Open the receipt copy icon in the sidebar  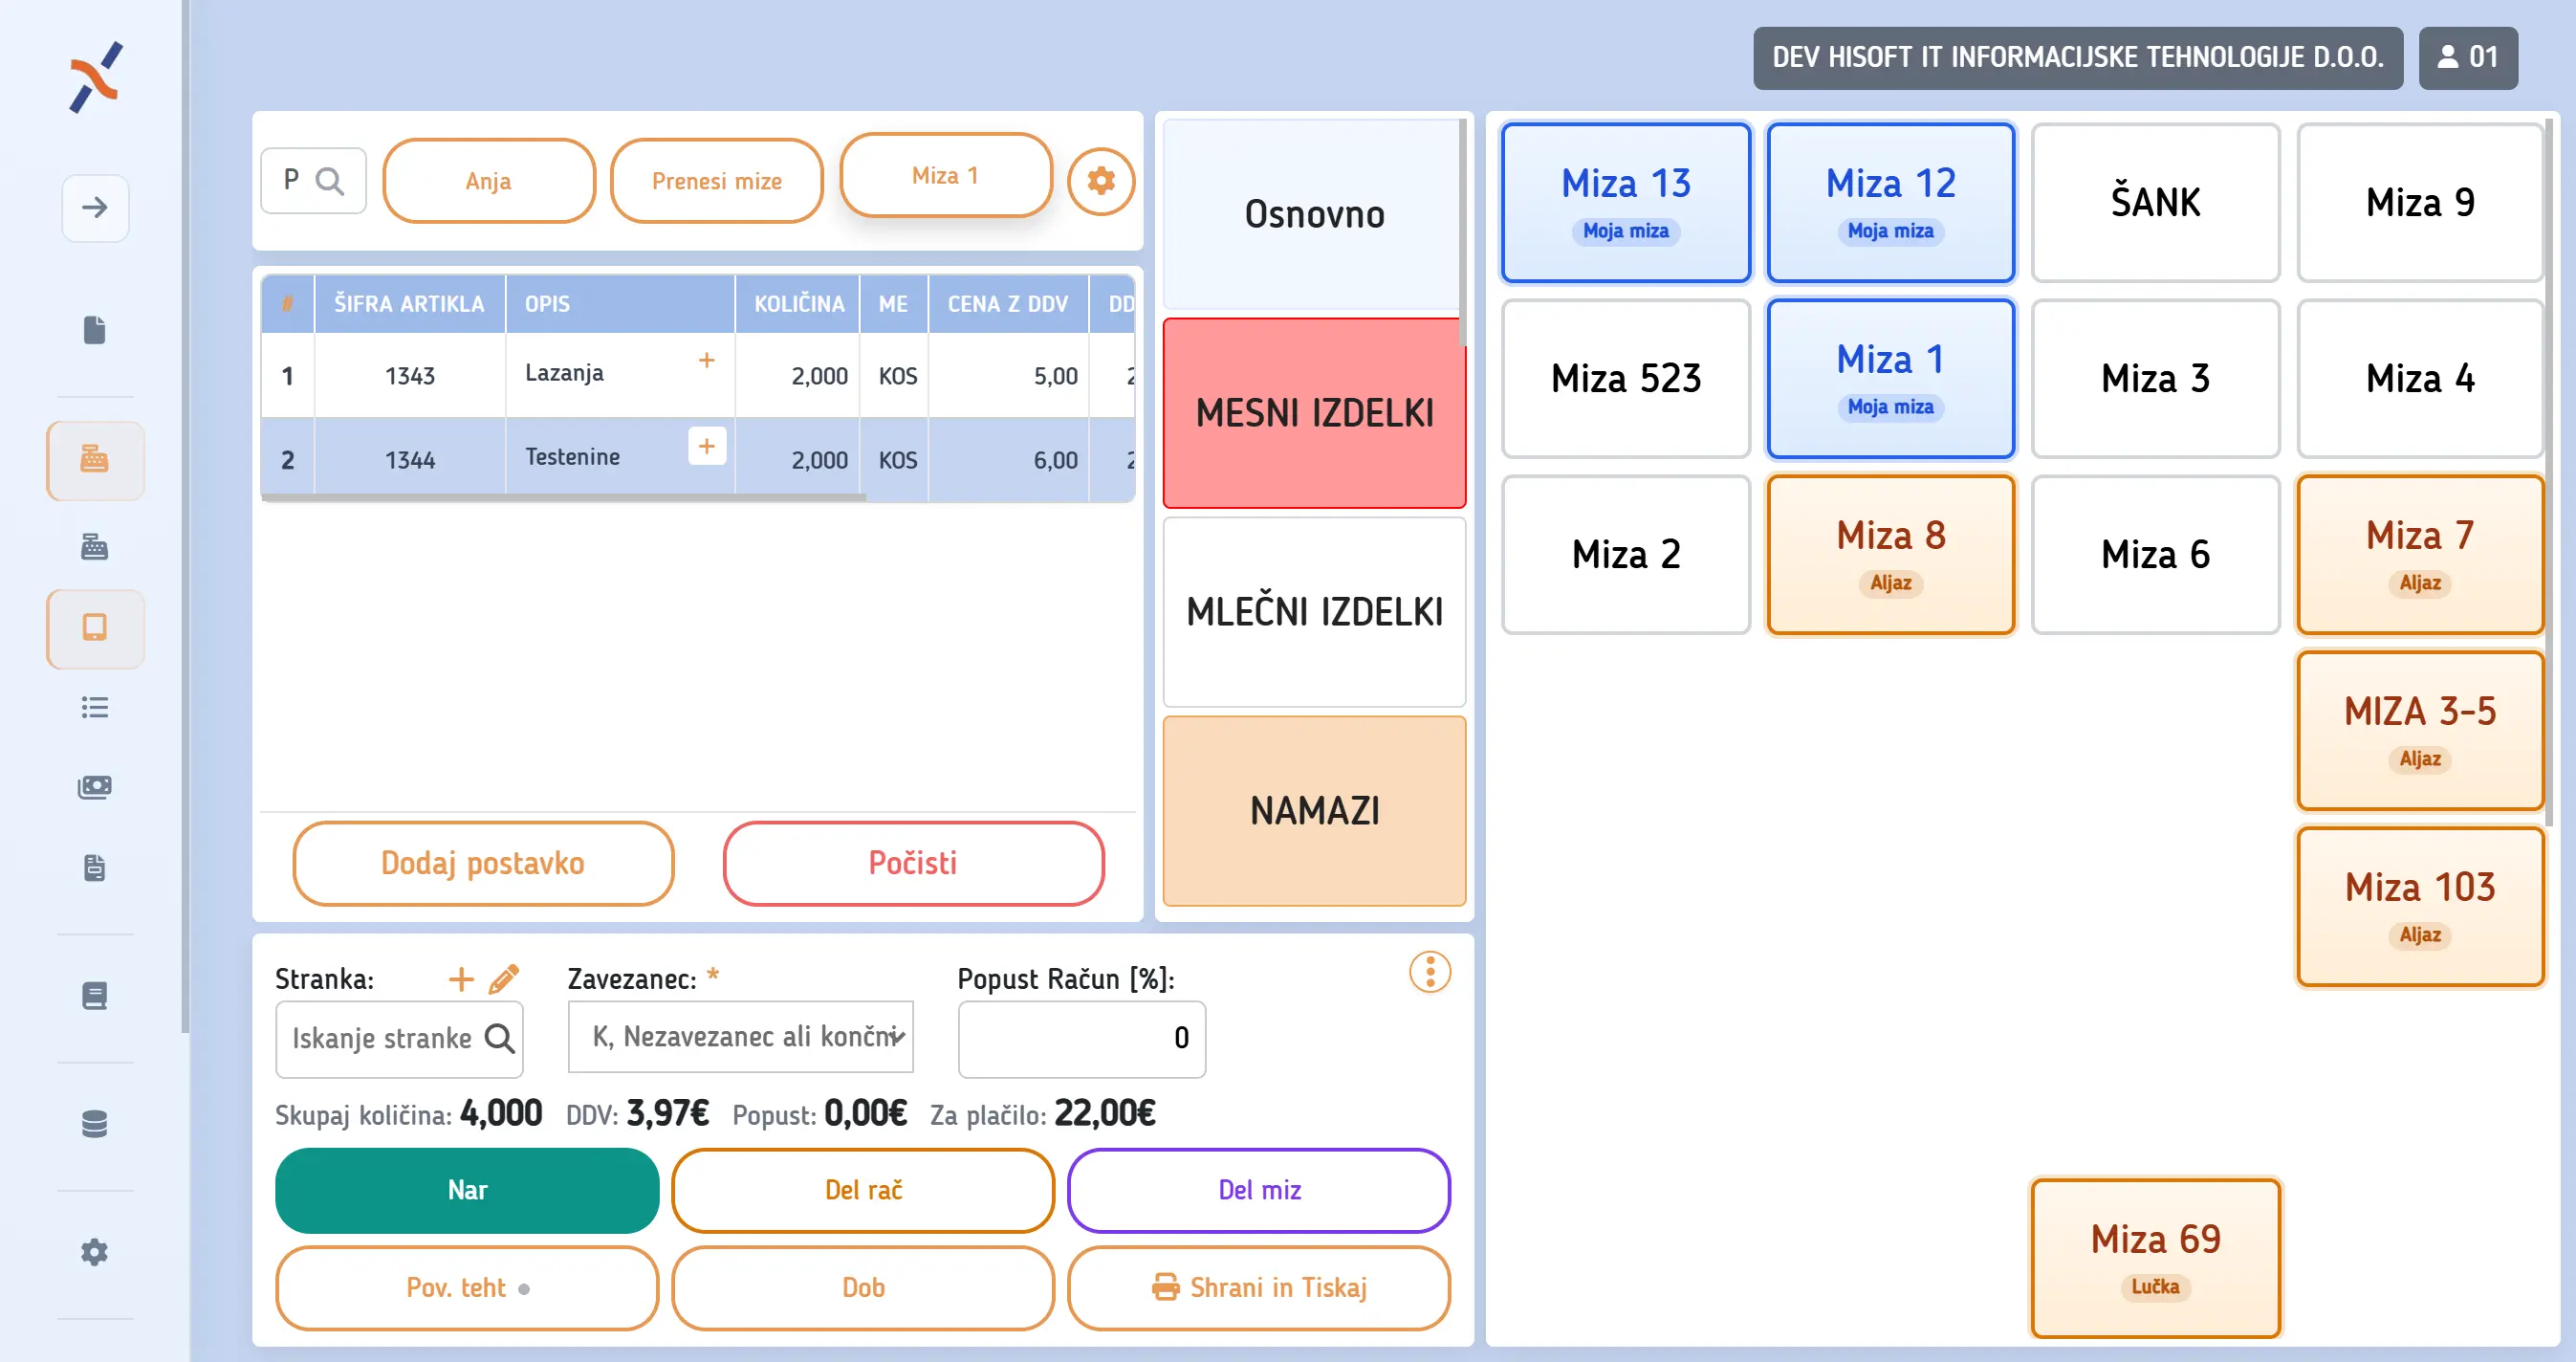click(x=95, y=867)
